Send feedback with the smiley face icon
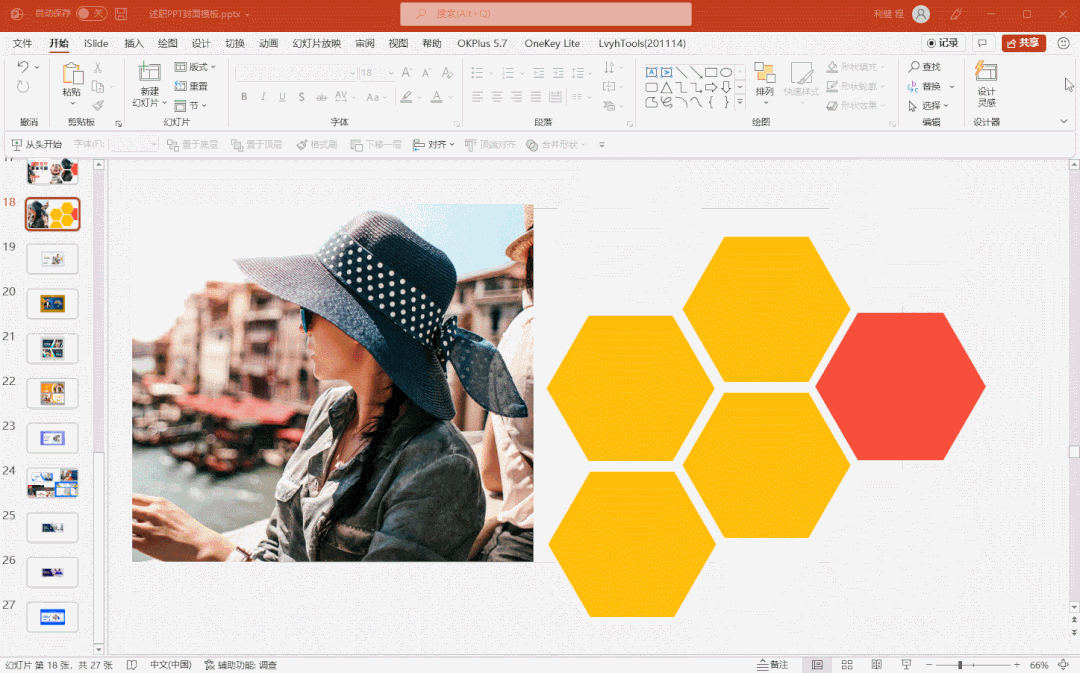Screen dimensions: 1080x673 pyautogui.click(x=1063, y=43)
